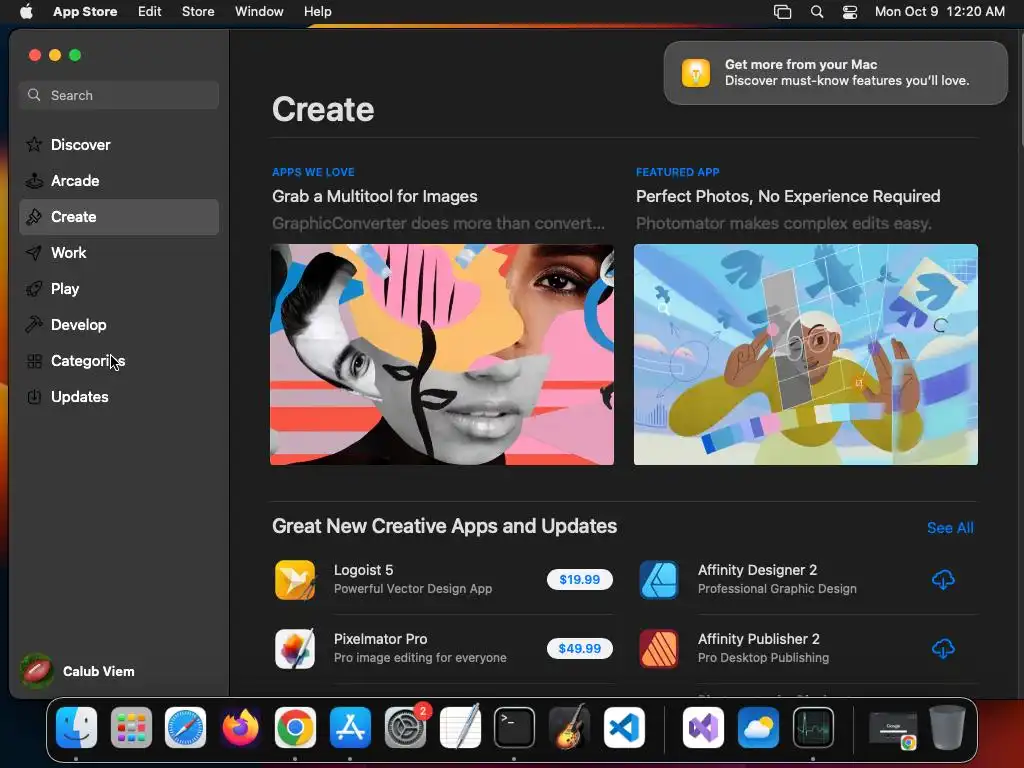1024x768 pixels.
Task: Open the Edit menu
Action: coord(150,11)
